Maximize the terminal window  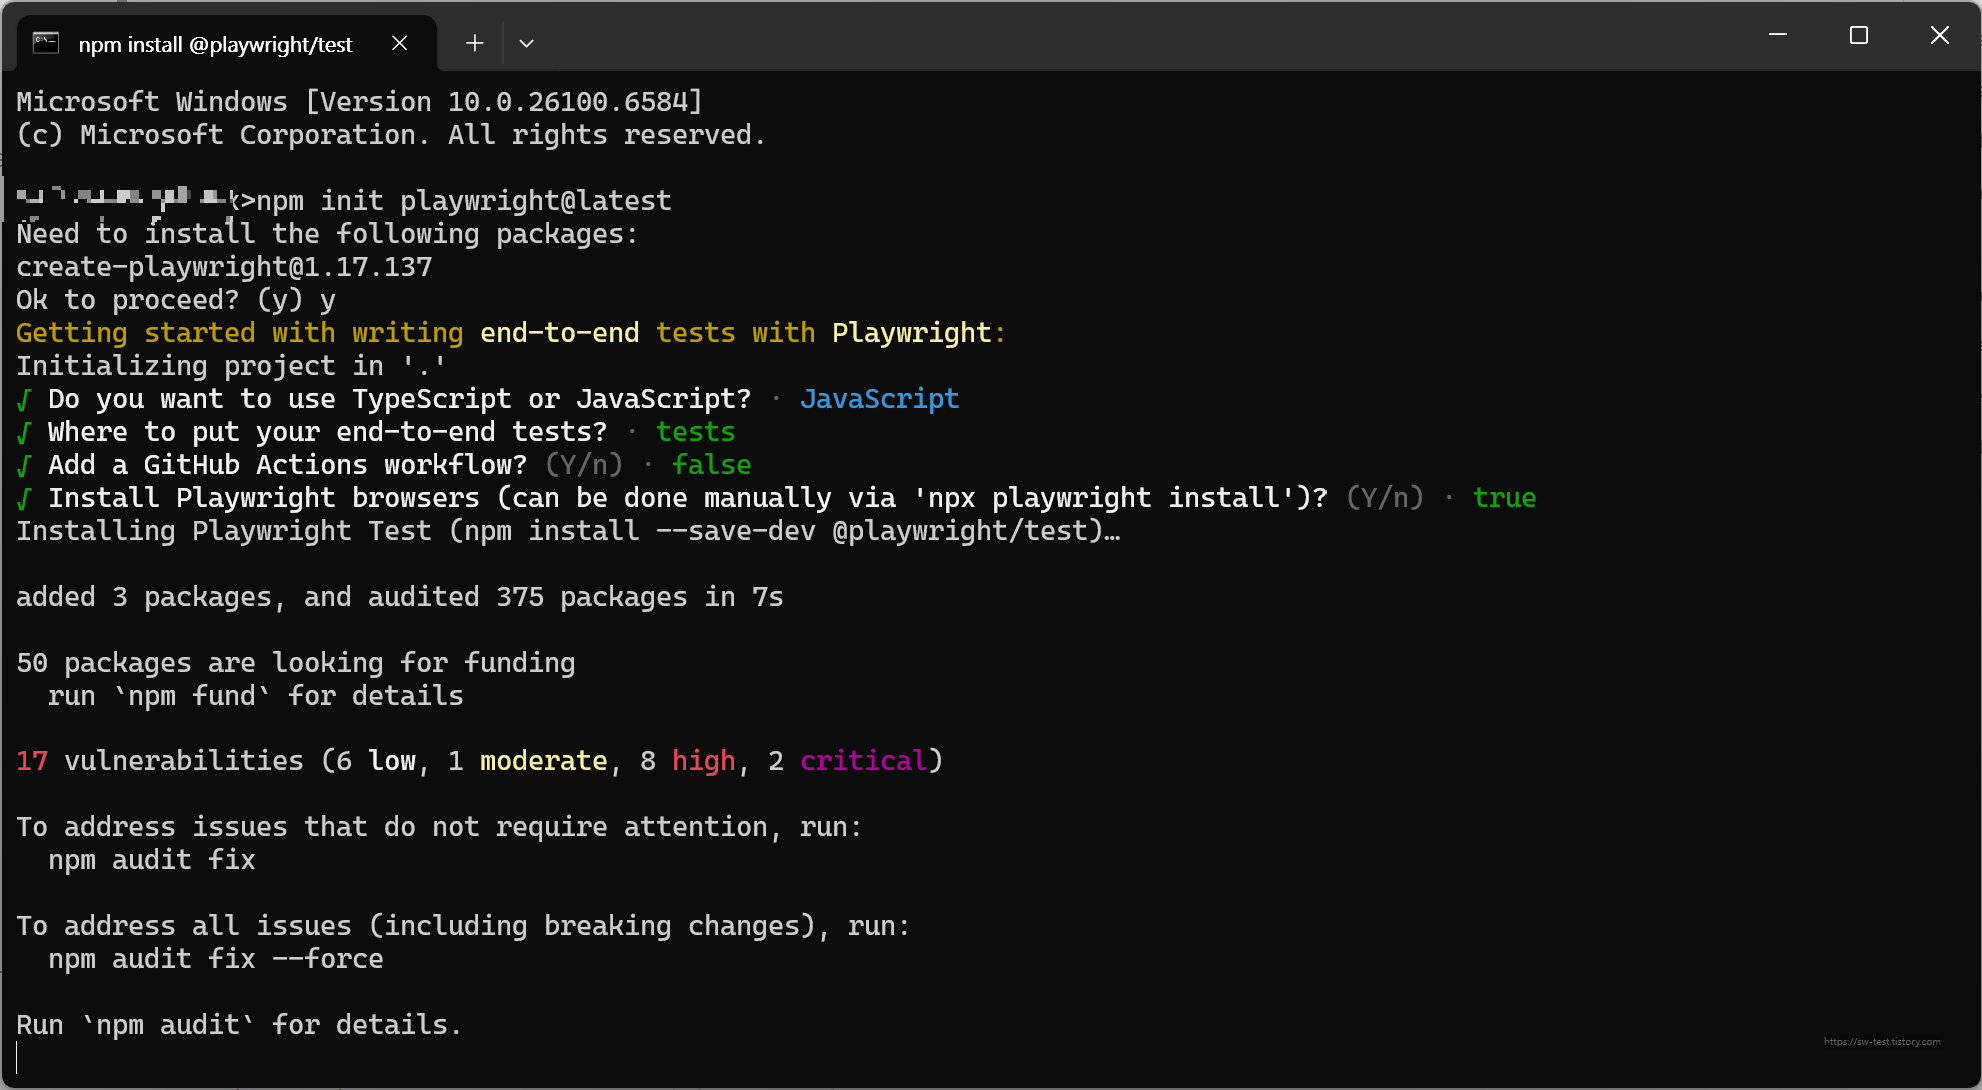coord(1859,35)
